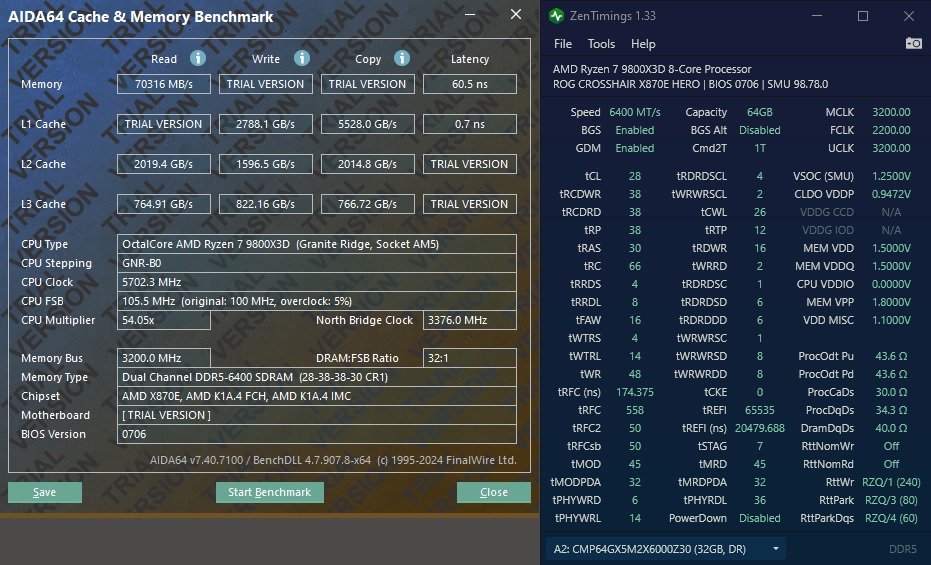Click the RttPark value RZQ/3 (80)
Screen dimensions: 931x565
[x=891, y=500]
